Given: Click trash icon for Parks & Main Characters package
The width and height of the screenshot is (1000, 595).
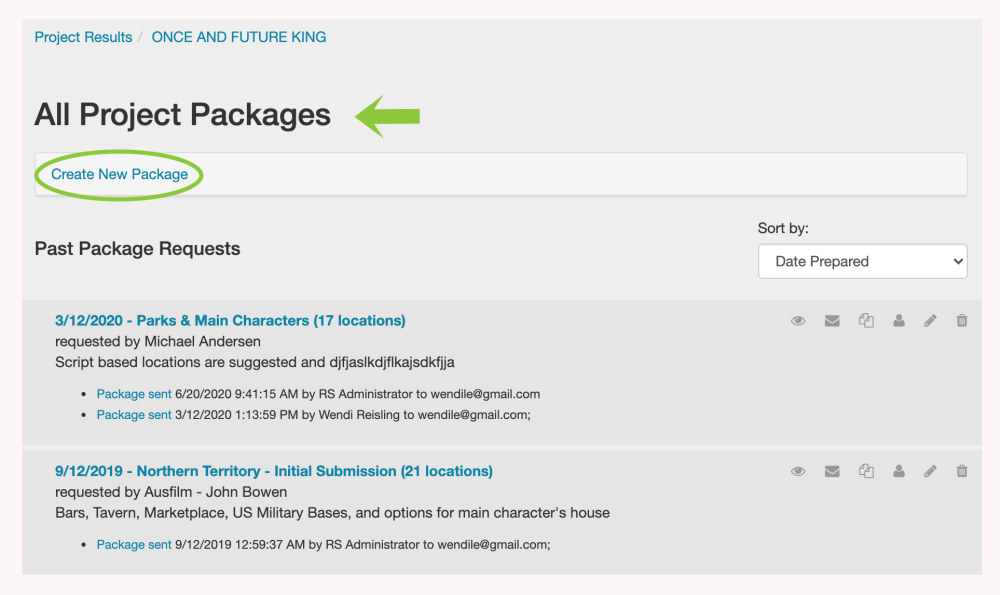Looking at the screenshot, I should coord(962,321).
